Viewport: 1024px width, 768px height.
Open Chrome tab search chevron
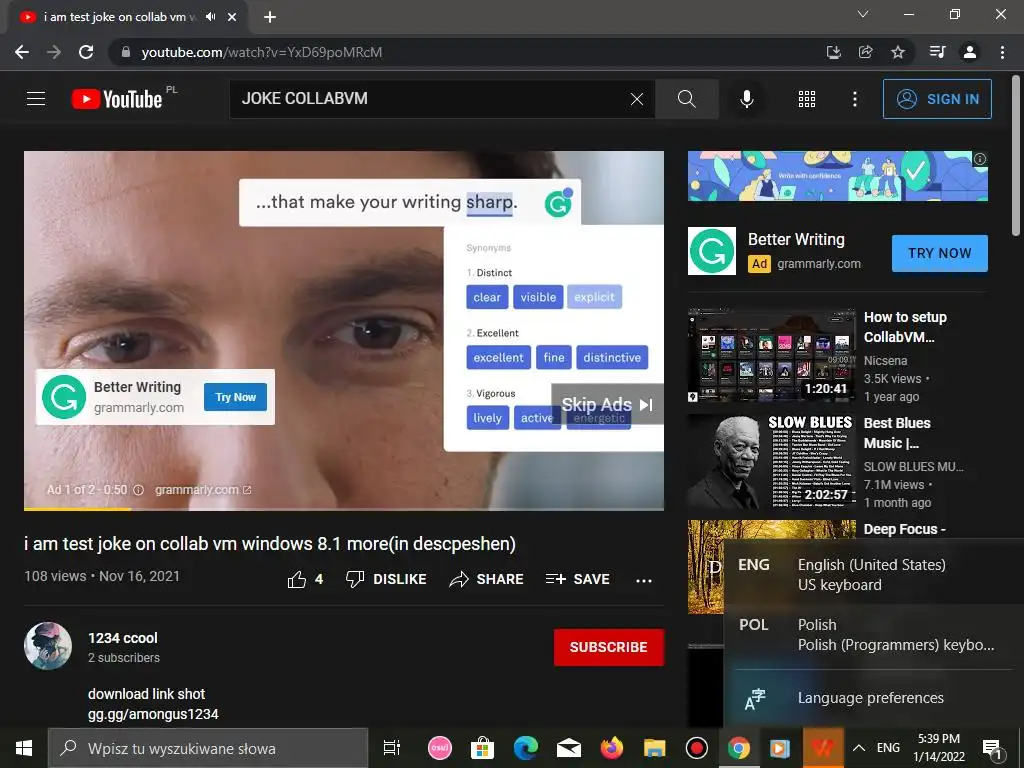point(863,14)
